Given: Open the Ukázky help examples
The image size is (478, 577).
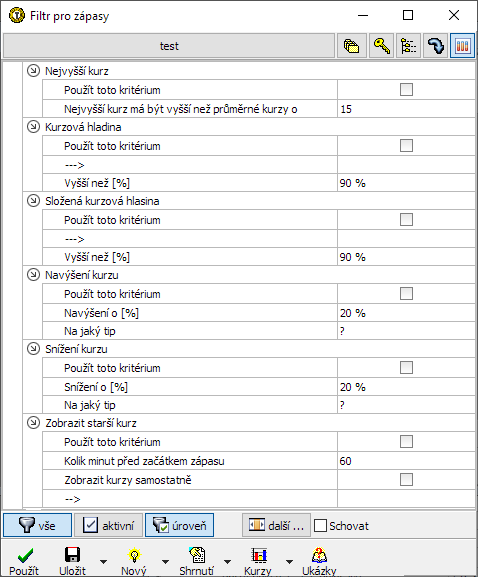Looking at the screenshot, I should (x=319, y=560).
